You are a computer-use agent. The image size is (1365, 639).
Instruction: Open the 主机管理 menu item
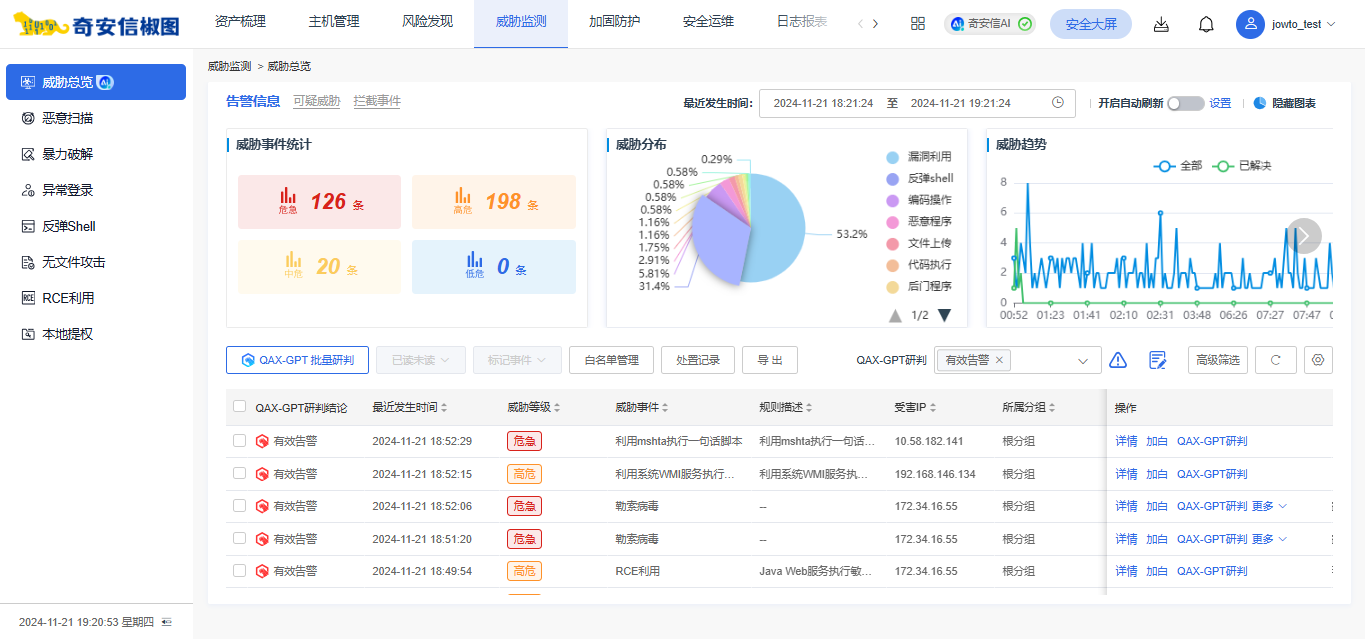[x=333, y=21]
